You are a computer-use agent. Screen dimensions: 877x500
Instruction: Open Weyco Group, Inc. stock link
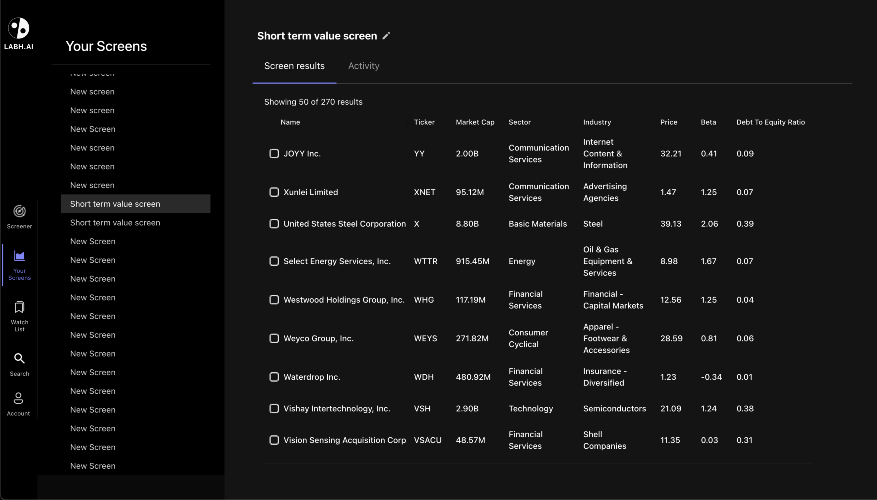point(318,339)
